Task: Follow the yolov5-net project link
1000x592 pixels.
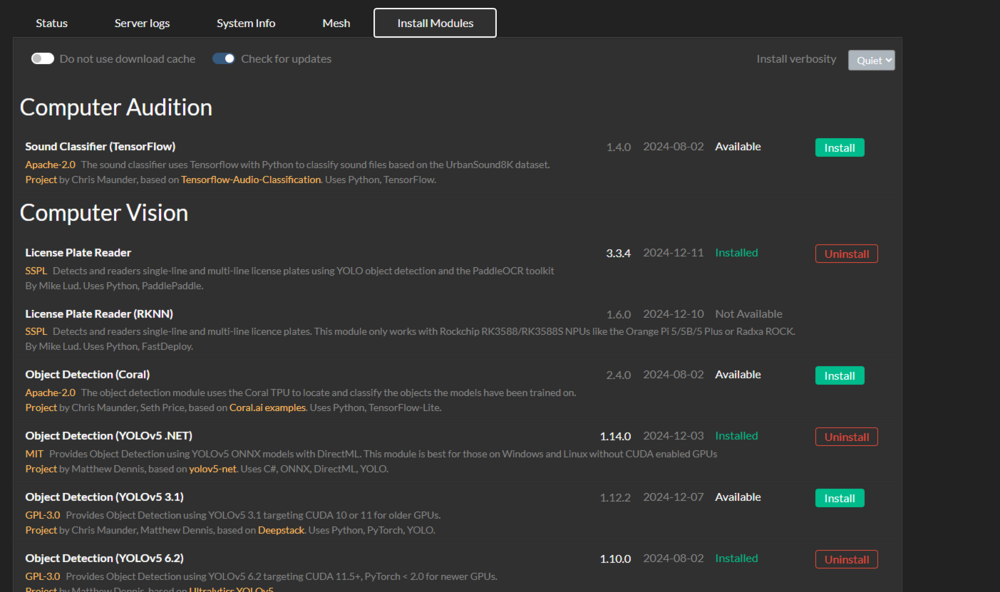Action: pos(212,469)
